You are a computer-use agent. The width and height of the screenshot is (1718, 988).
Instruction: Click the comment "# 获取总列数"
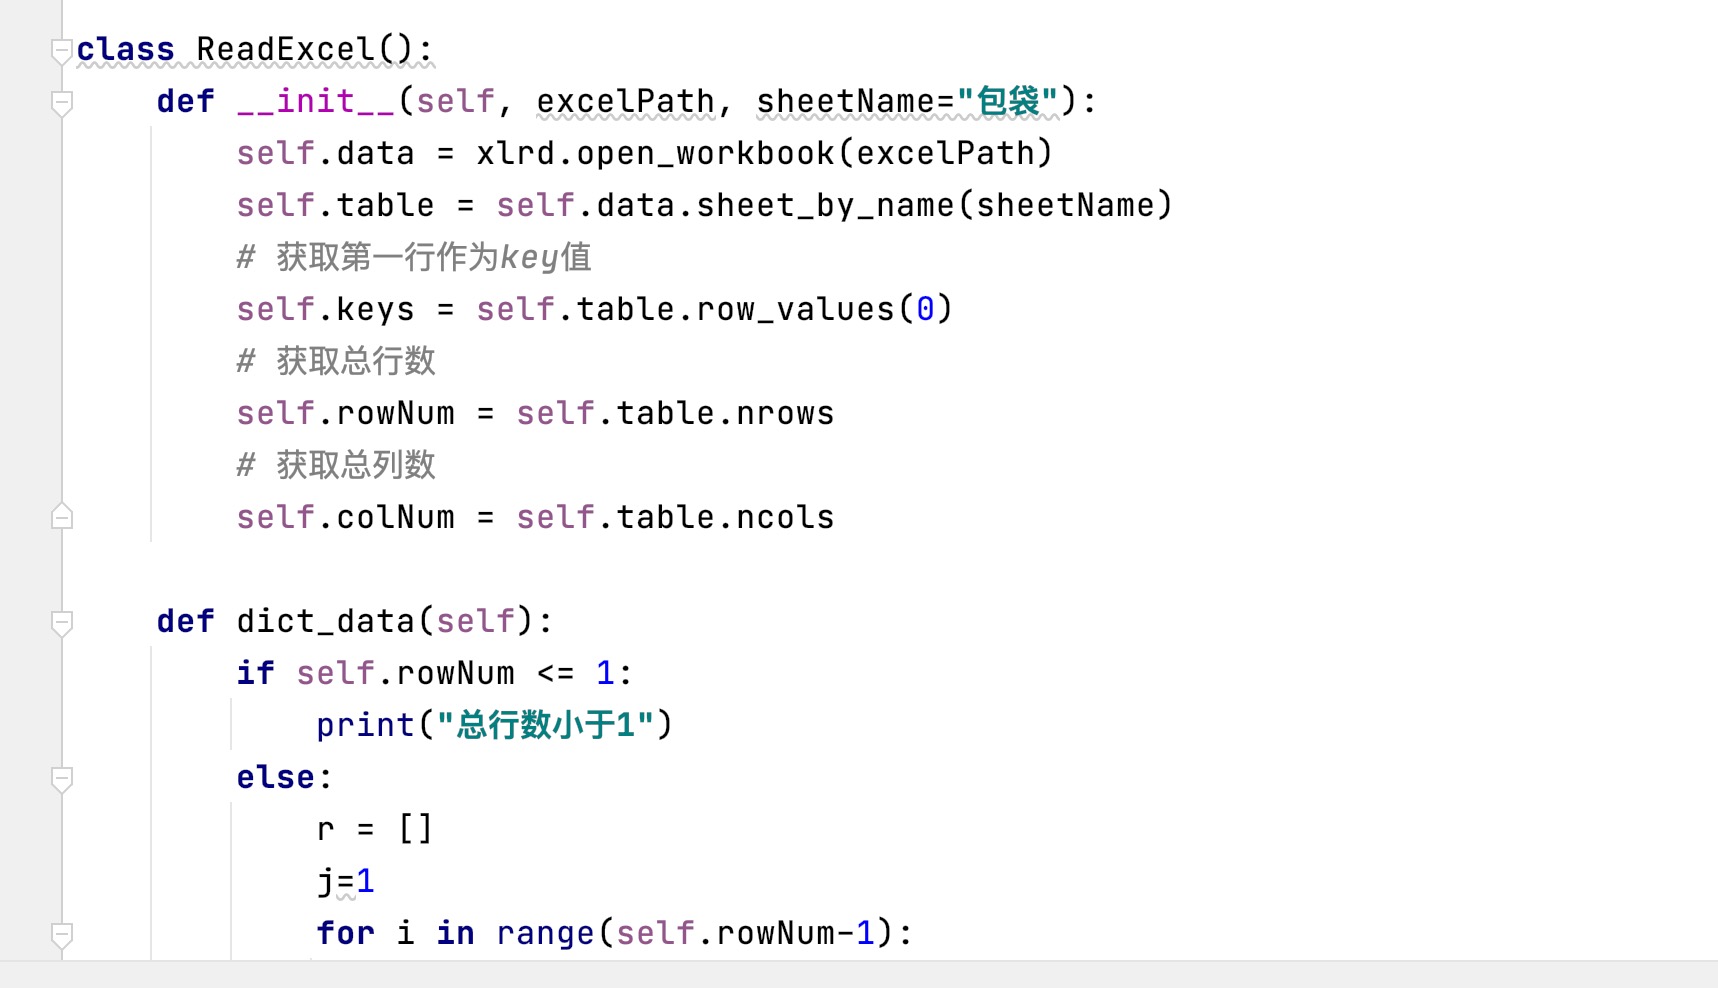(x=336, y=465)
